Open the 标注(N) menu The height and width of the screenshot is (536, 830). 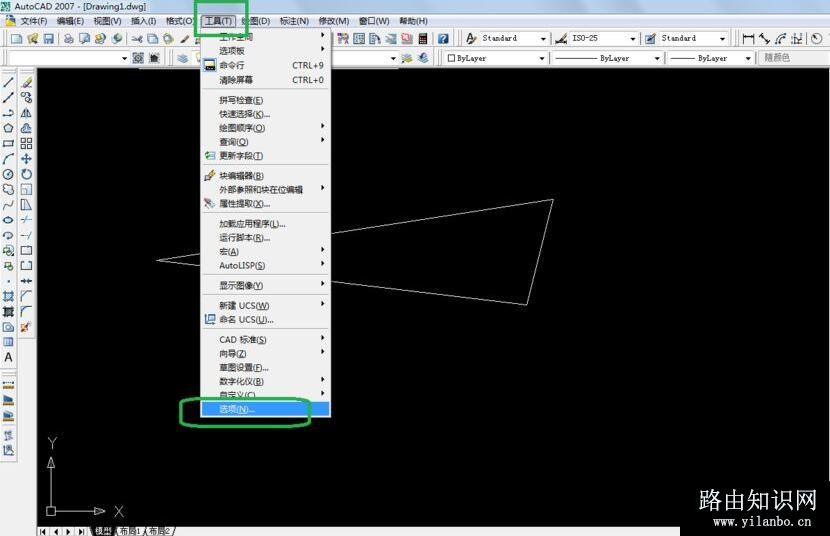[294, 21]
